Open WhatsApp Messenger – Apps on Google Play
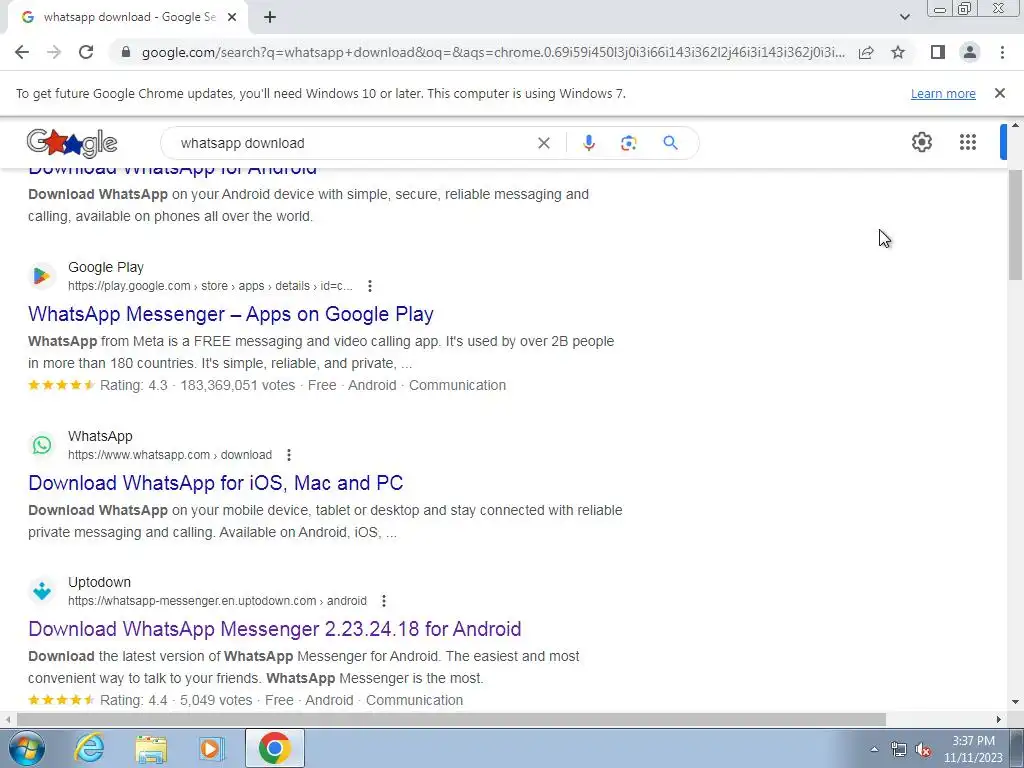This screenshot has width=1024, height=768. point(231,314)
